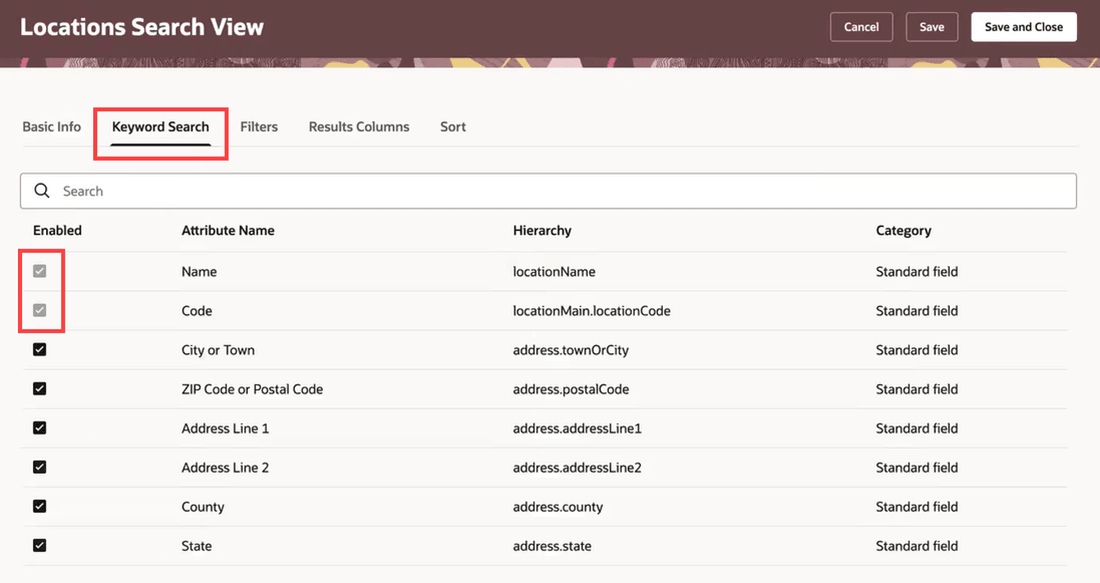The image size is (1100, 583).
Task: Toggle the Code enabled checkbox
Action: [40, 310]
